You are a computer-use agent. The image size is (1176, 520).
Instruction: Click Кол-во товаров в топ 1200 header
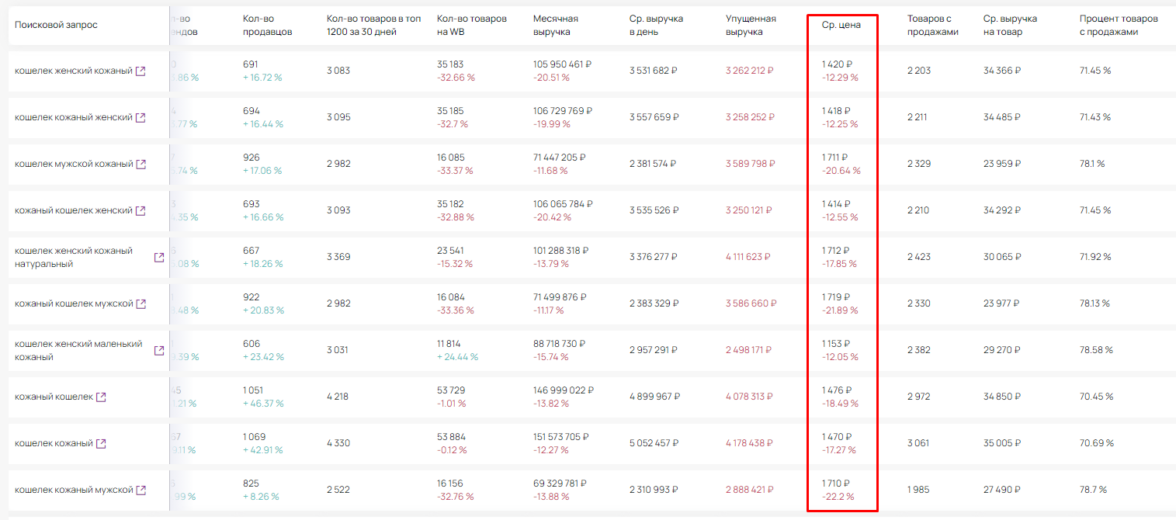373,25
